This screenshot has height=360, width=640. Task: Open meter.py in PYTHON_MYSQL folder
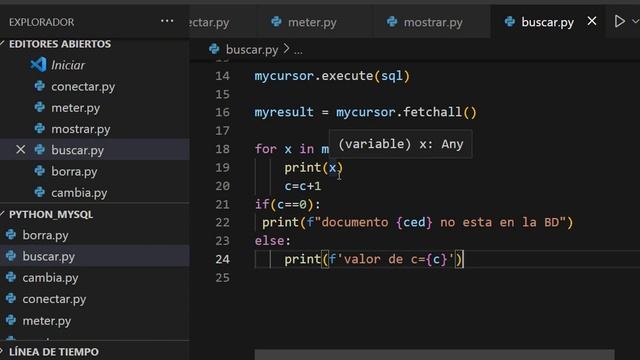click(x=47, y=320)
